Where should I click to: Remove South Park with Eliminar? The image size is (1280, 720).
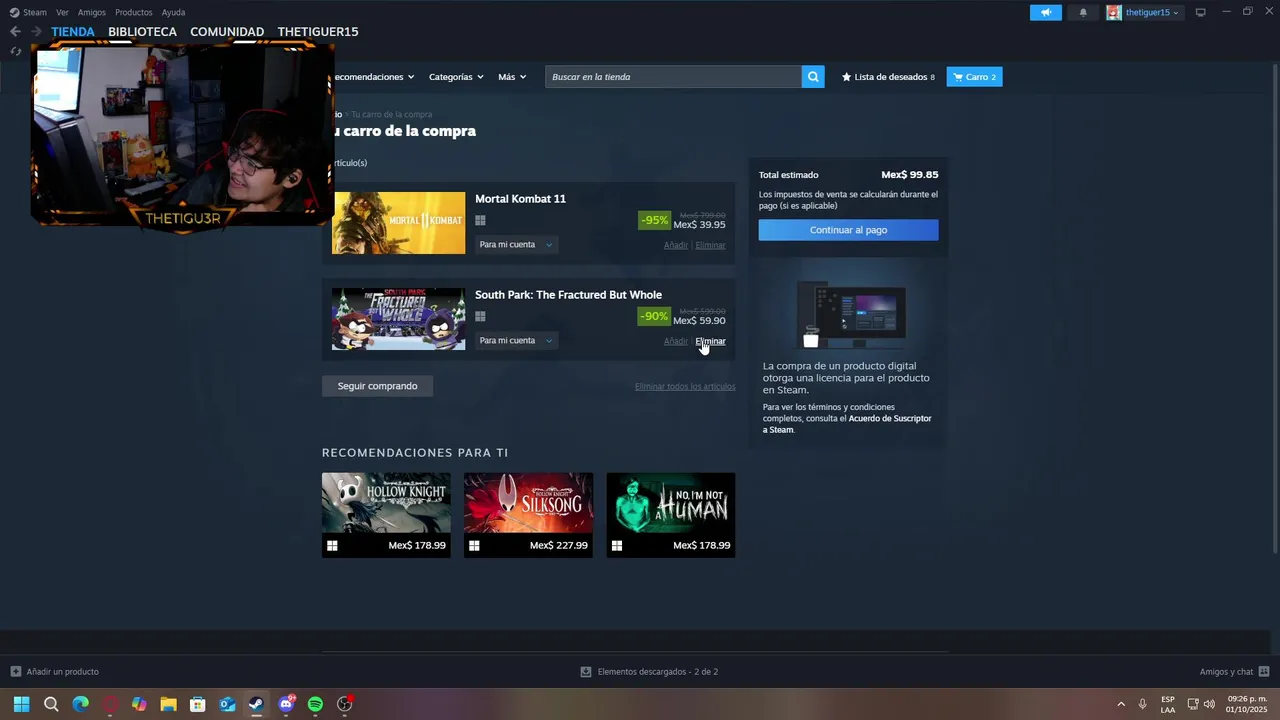711,341
